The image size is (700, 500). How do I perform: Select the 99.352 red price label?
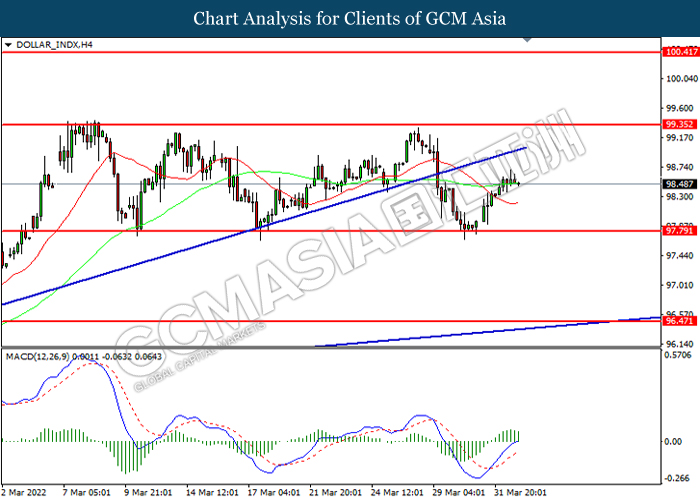click(x=680, y=125)
